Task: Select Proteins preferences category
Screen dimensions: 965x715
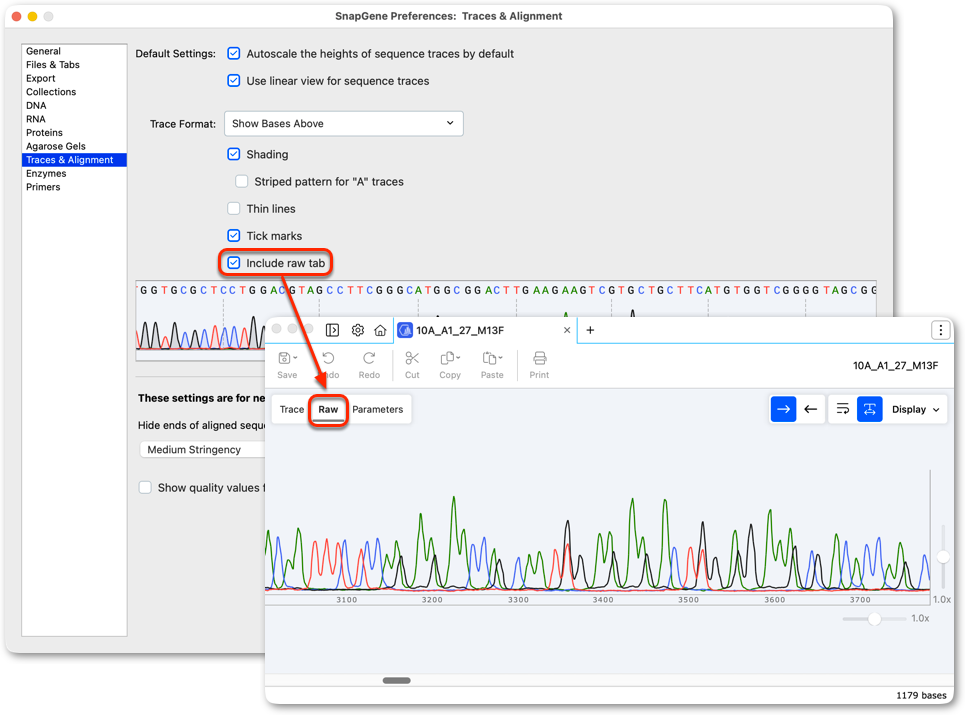Action: [74, 132]
